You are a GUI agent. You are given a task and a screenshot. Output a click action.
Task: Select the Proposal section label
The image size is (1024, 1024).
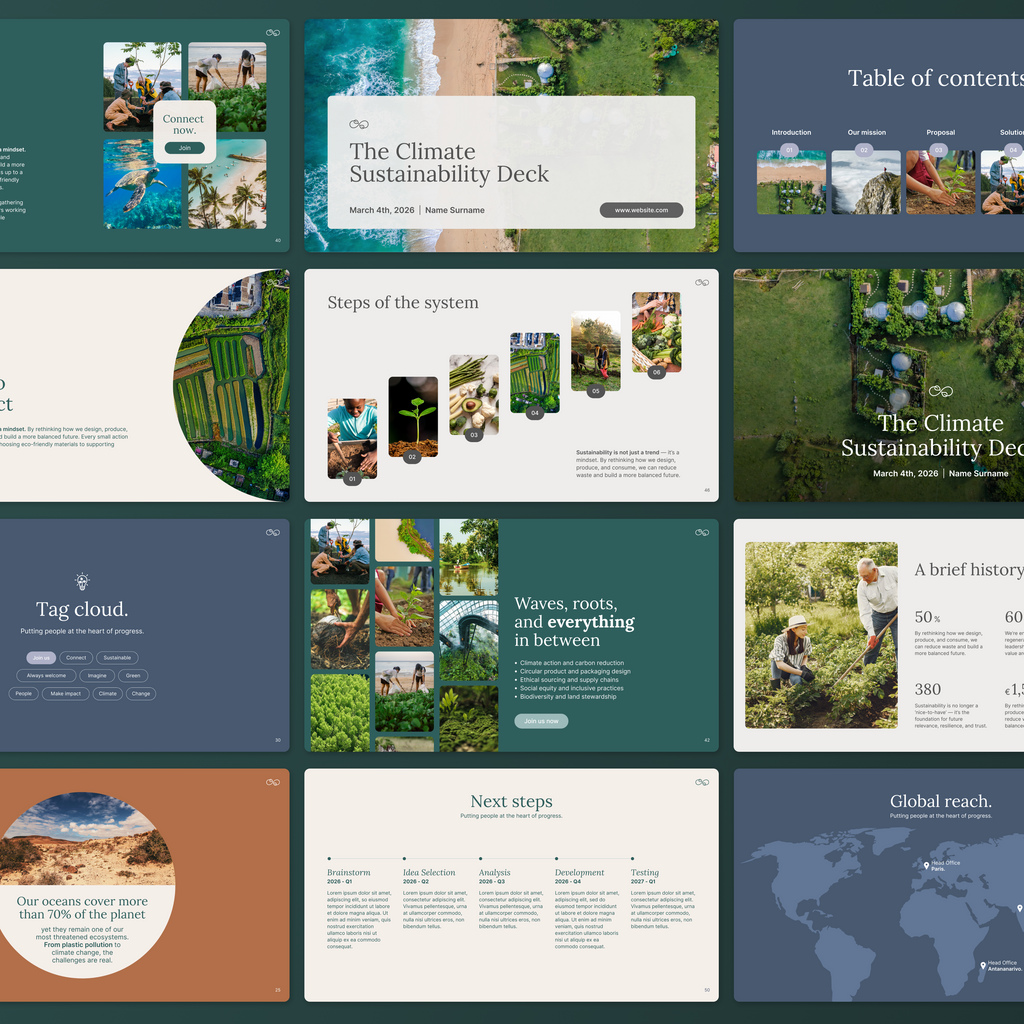940,132
